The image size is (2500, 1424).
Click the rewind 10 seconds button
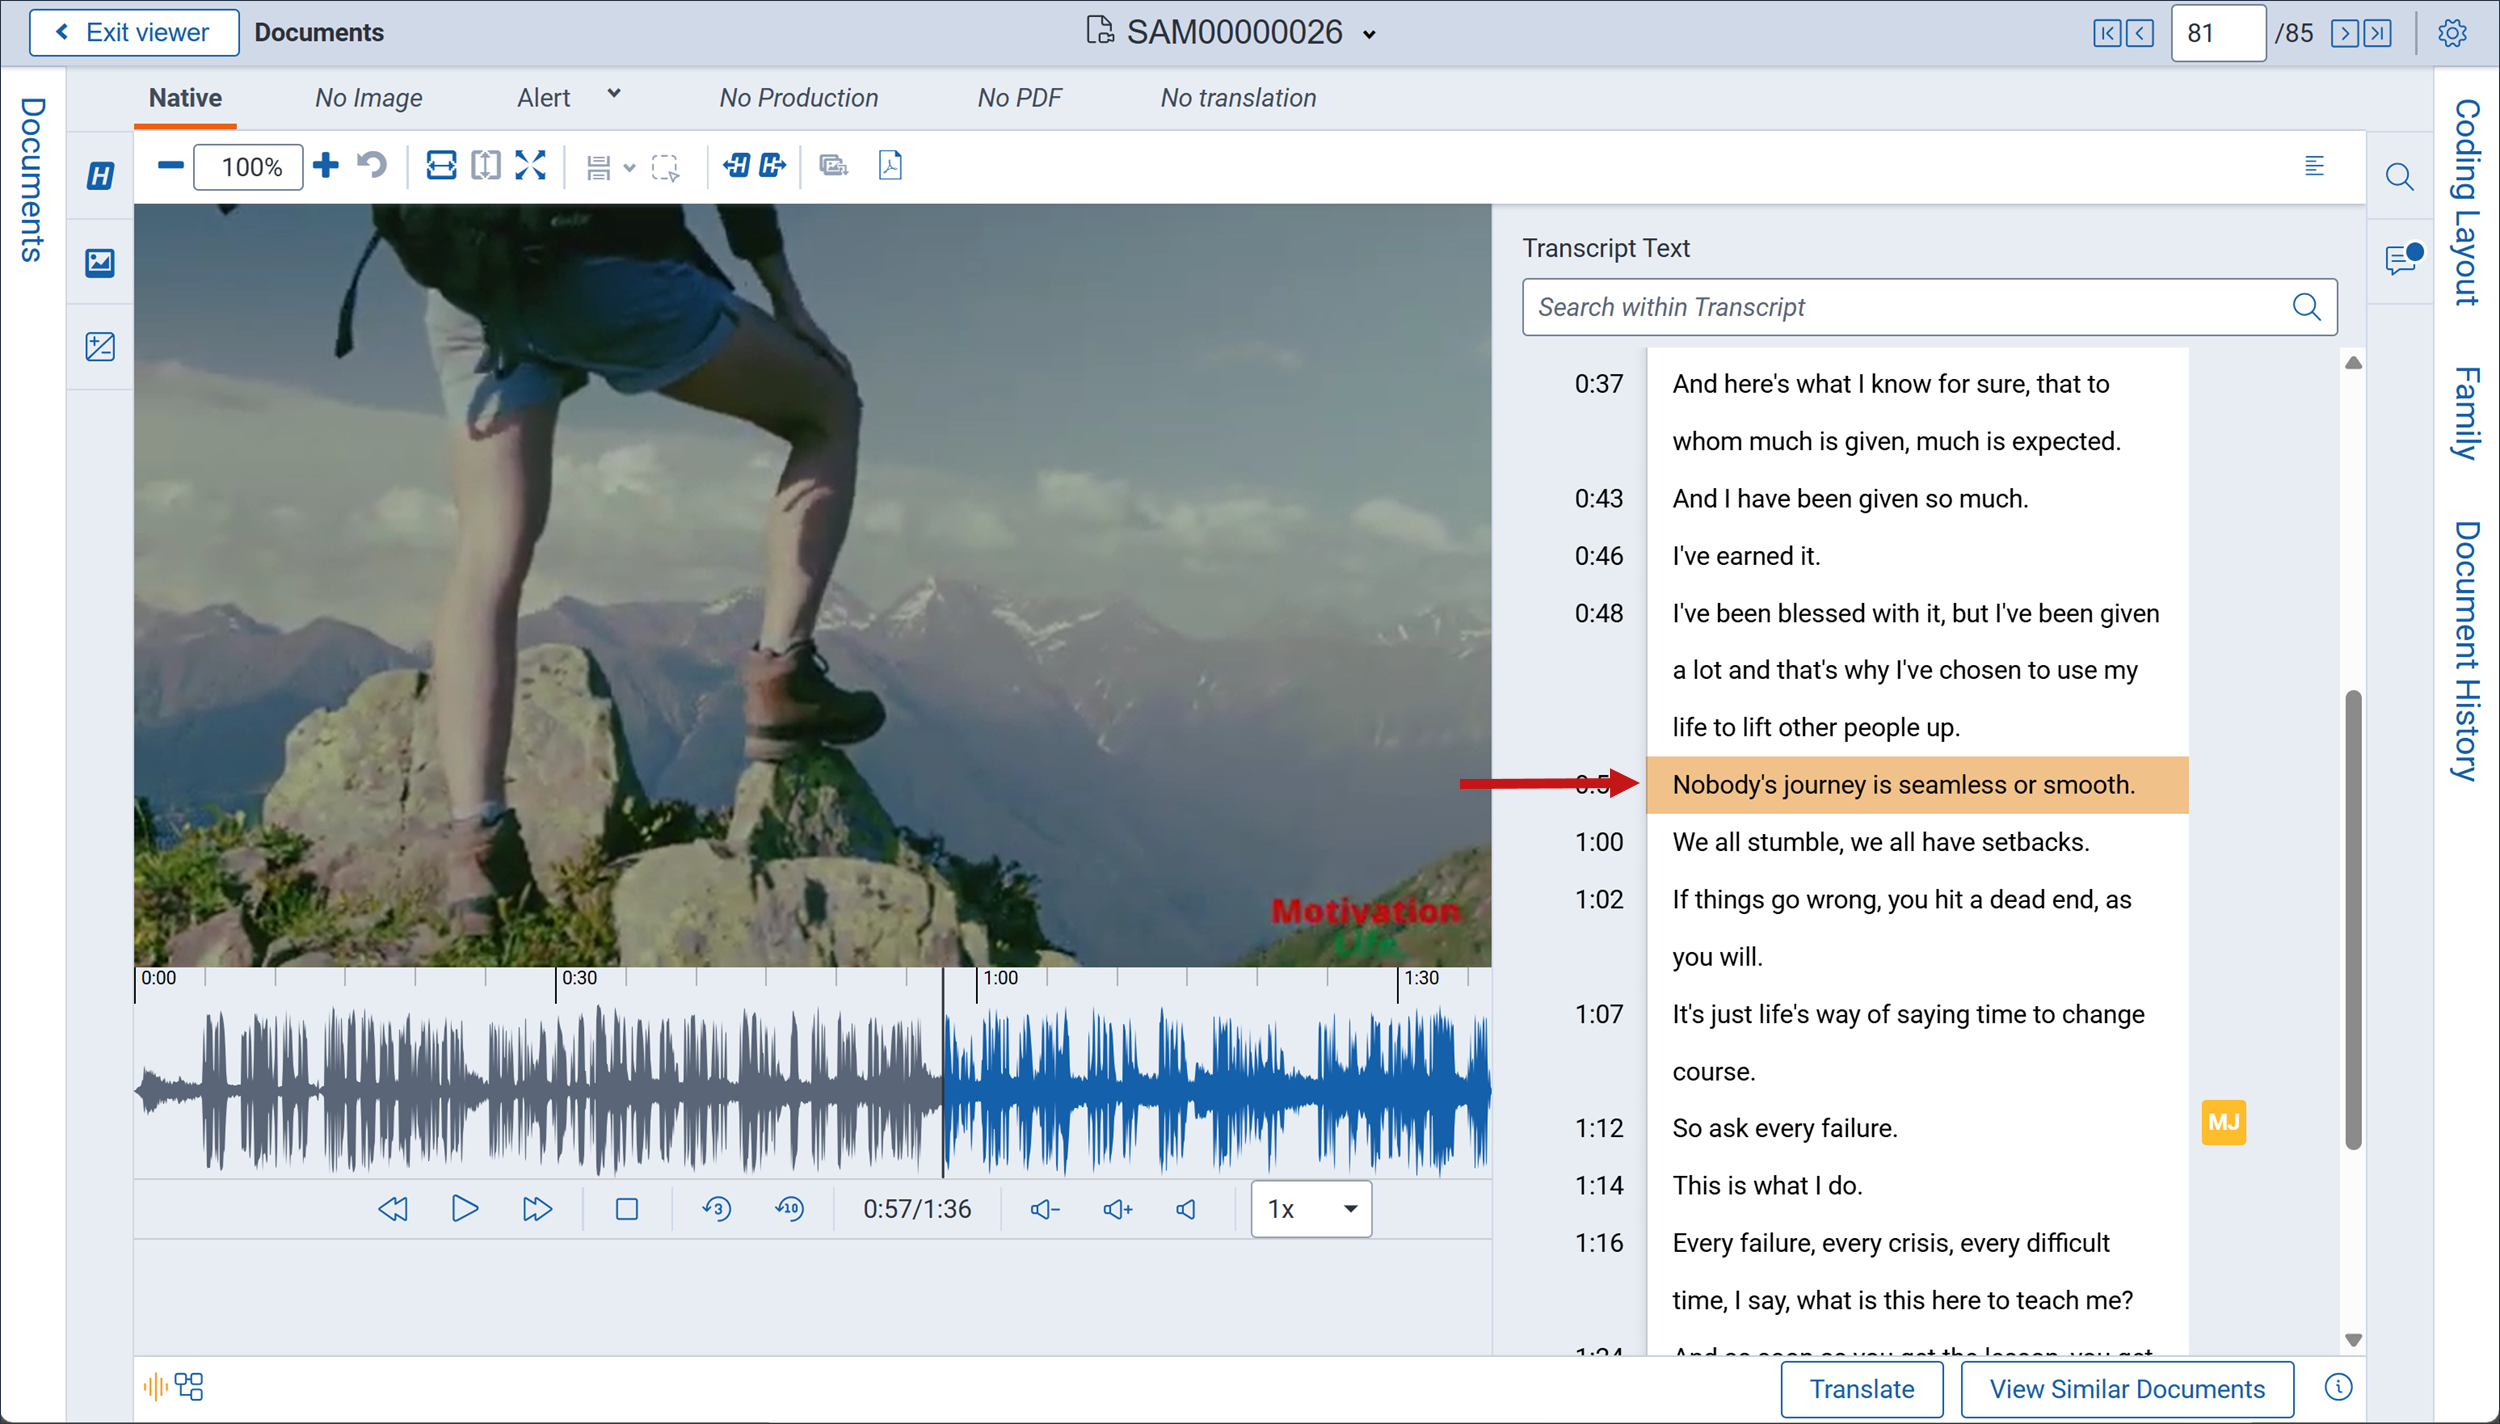[x=789, y=1209]
